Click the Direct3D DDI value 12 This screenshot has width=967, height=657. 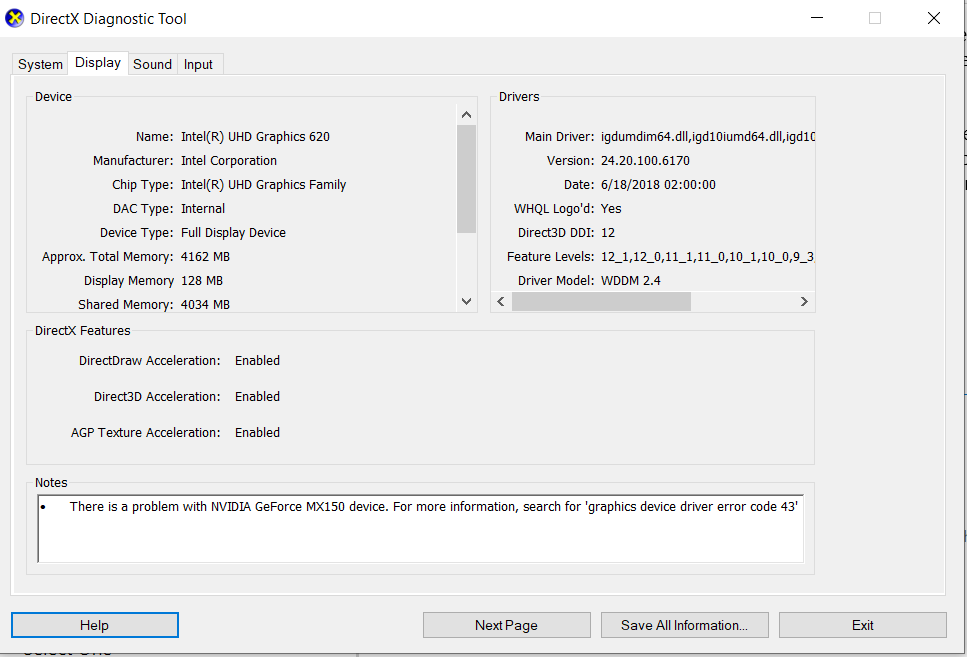(x=608, y=233)
